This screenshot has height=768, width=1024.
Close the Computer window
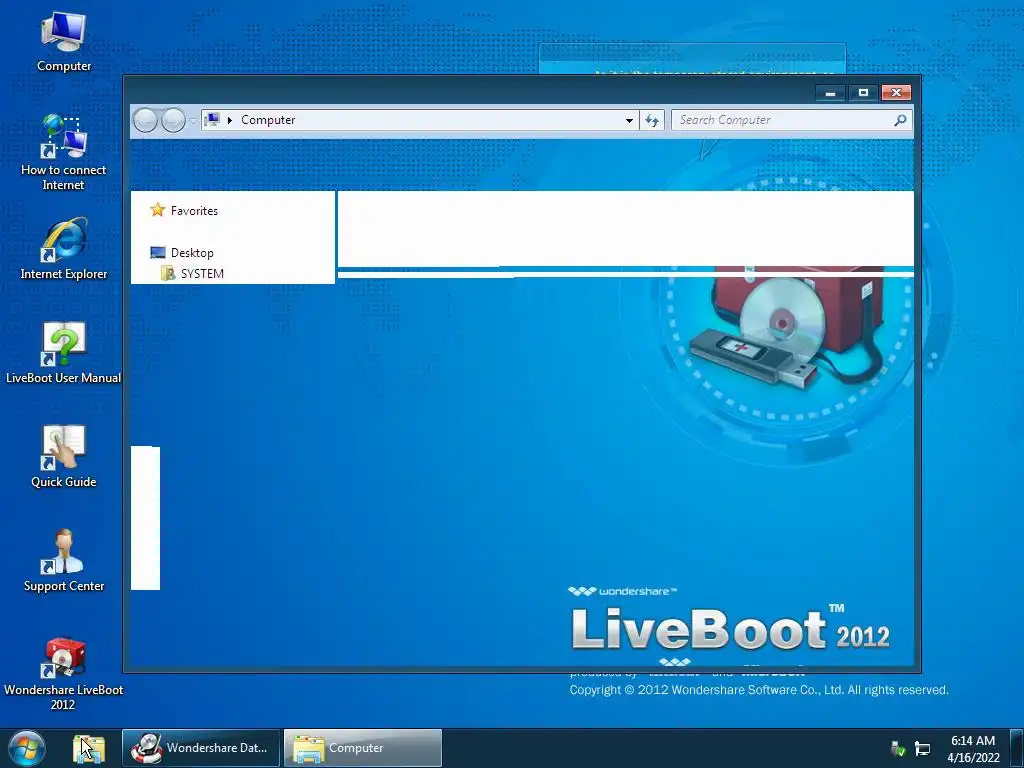[897, 93]
